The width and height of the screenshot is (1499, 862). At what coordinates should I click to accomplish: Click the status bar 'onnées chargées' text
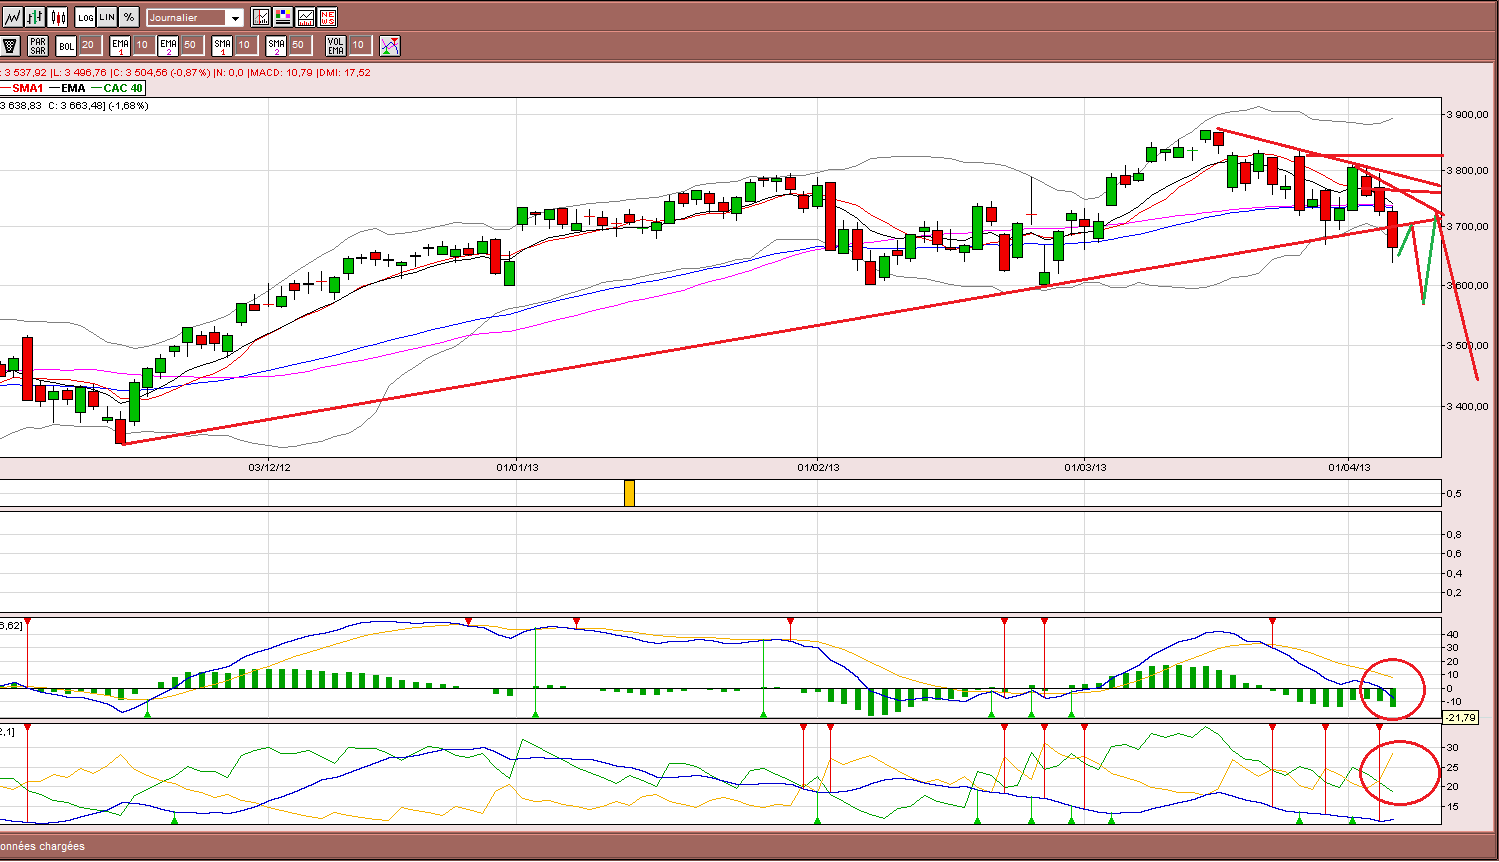pos(43,846)
